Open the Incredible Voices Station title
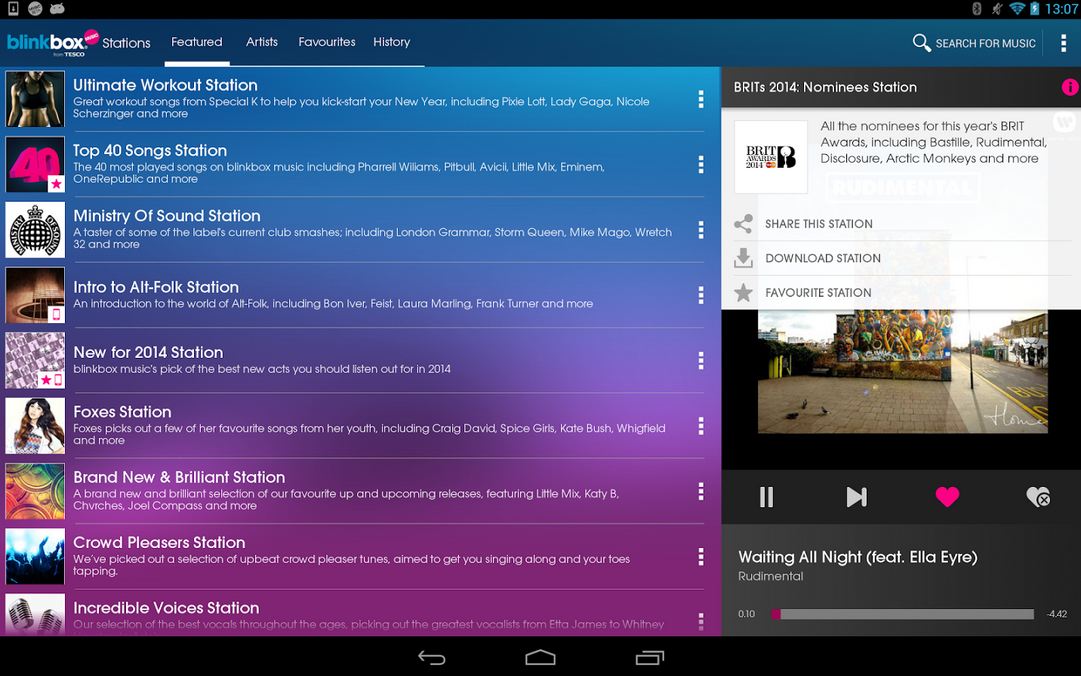This screenshot has width=1081, height=676. [166, 608]
